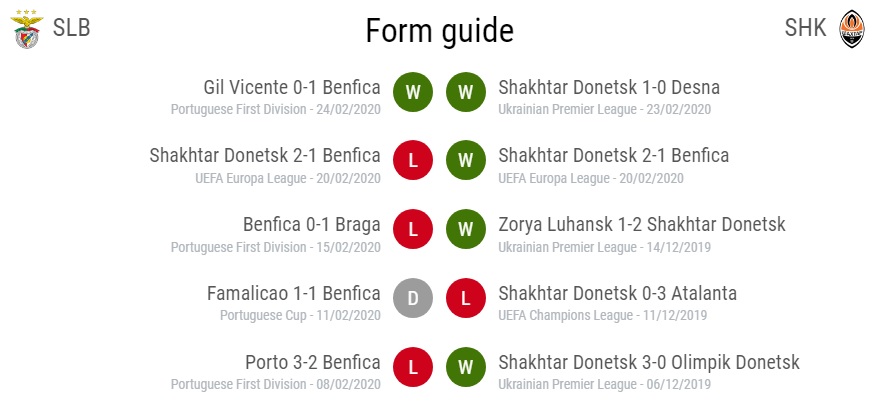885x411 pixels.
Task: Click the Shakhtar Donetsk club crest logo
Action: 852,29
